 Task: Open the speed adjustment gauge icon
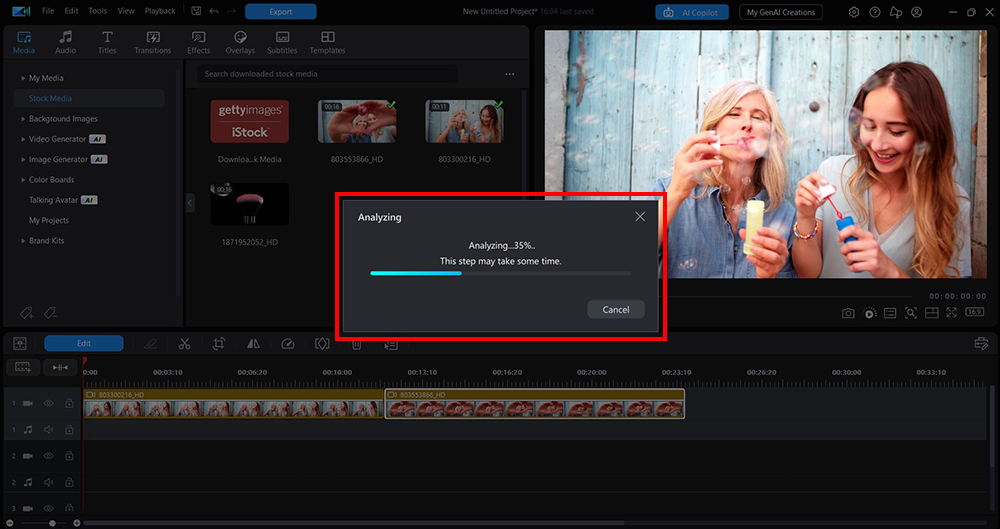click(288, 344)
